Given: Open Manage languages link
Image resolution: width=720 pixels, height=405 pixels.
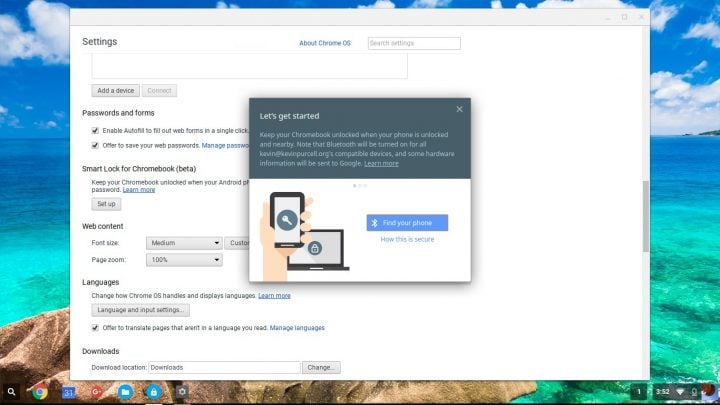Looking at the screenshot, I should 297,328.
